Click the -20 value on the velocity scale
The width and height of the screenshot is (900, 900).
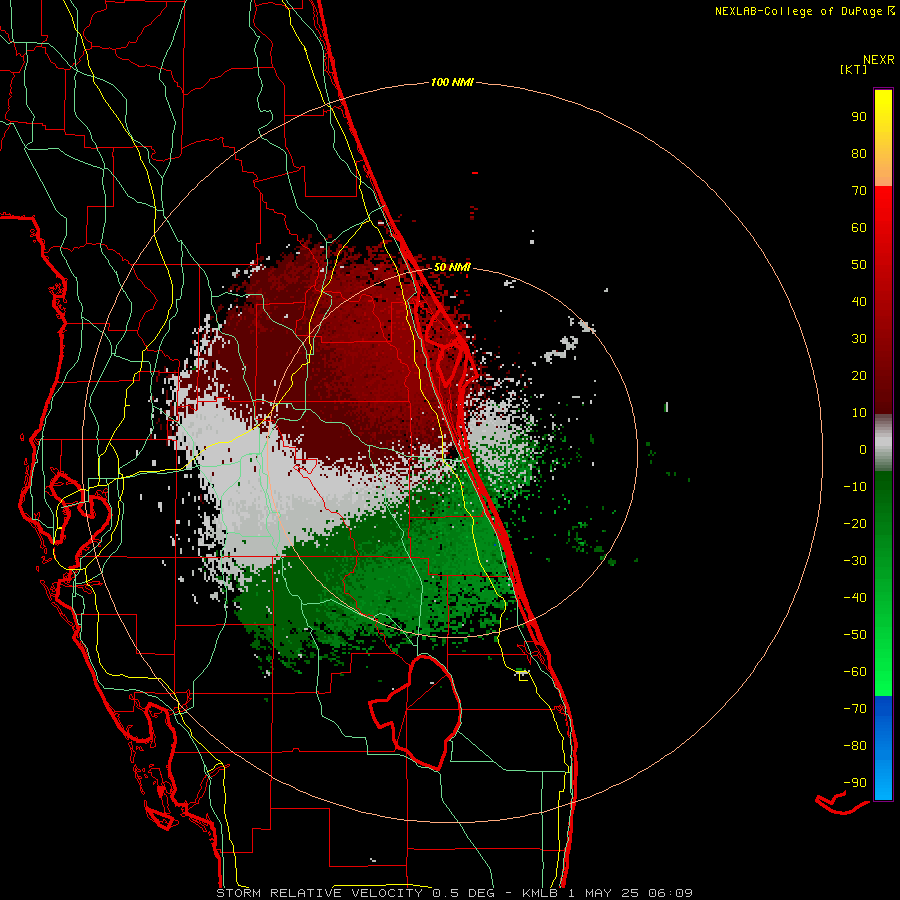(855, 523)
